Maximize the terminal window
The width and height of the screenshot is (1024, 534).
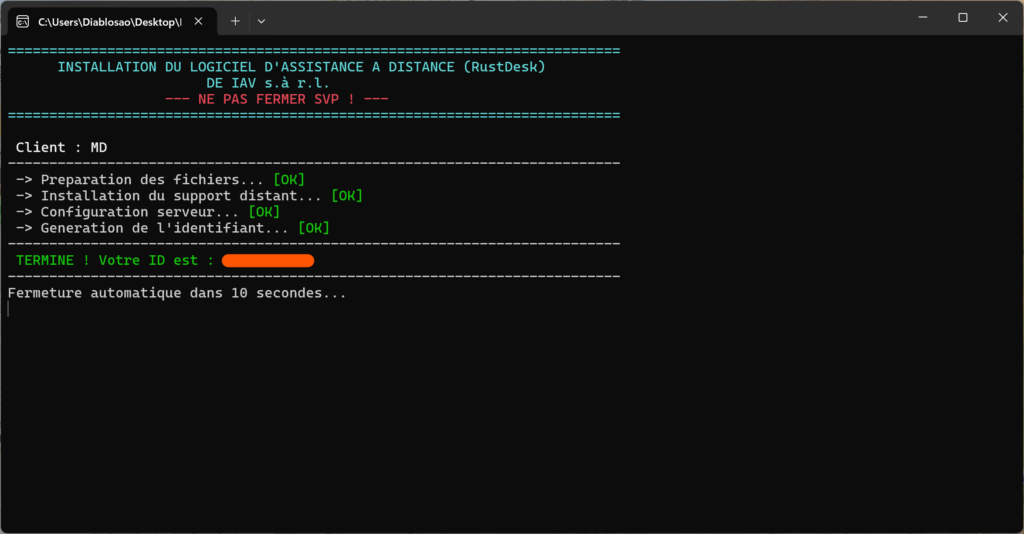pyautogui.click(x=962, y=18)
